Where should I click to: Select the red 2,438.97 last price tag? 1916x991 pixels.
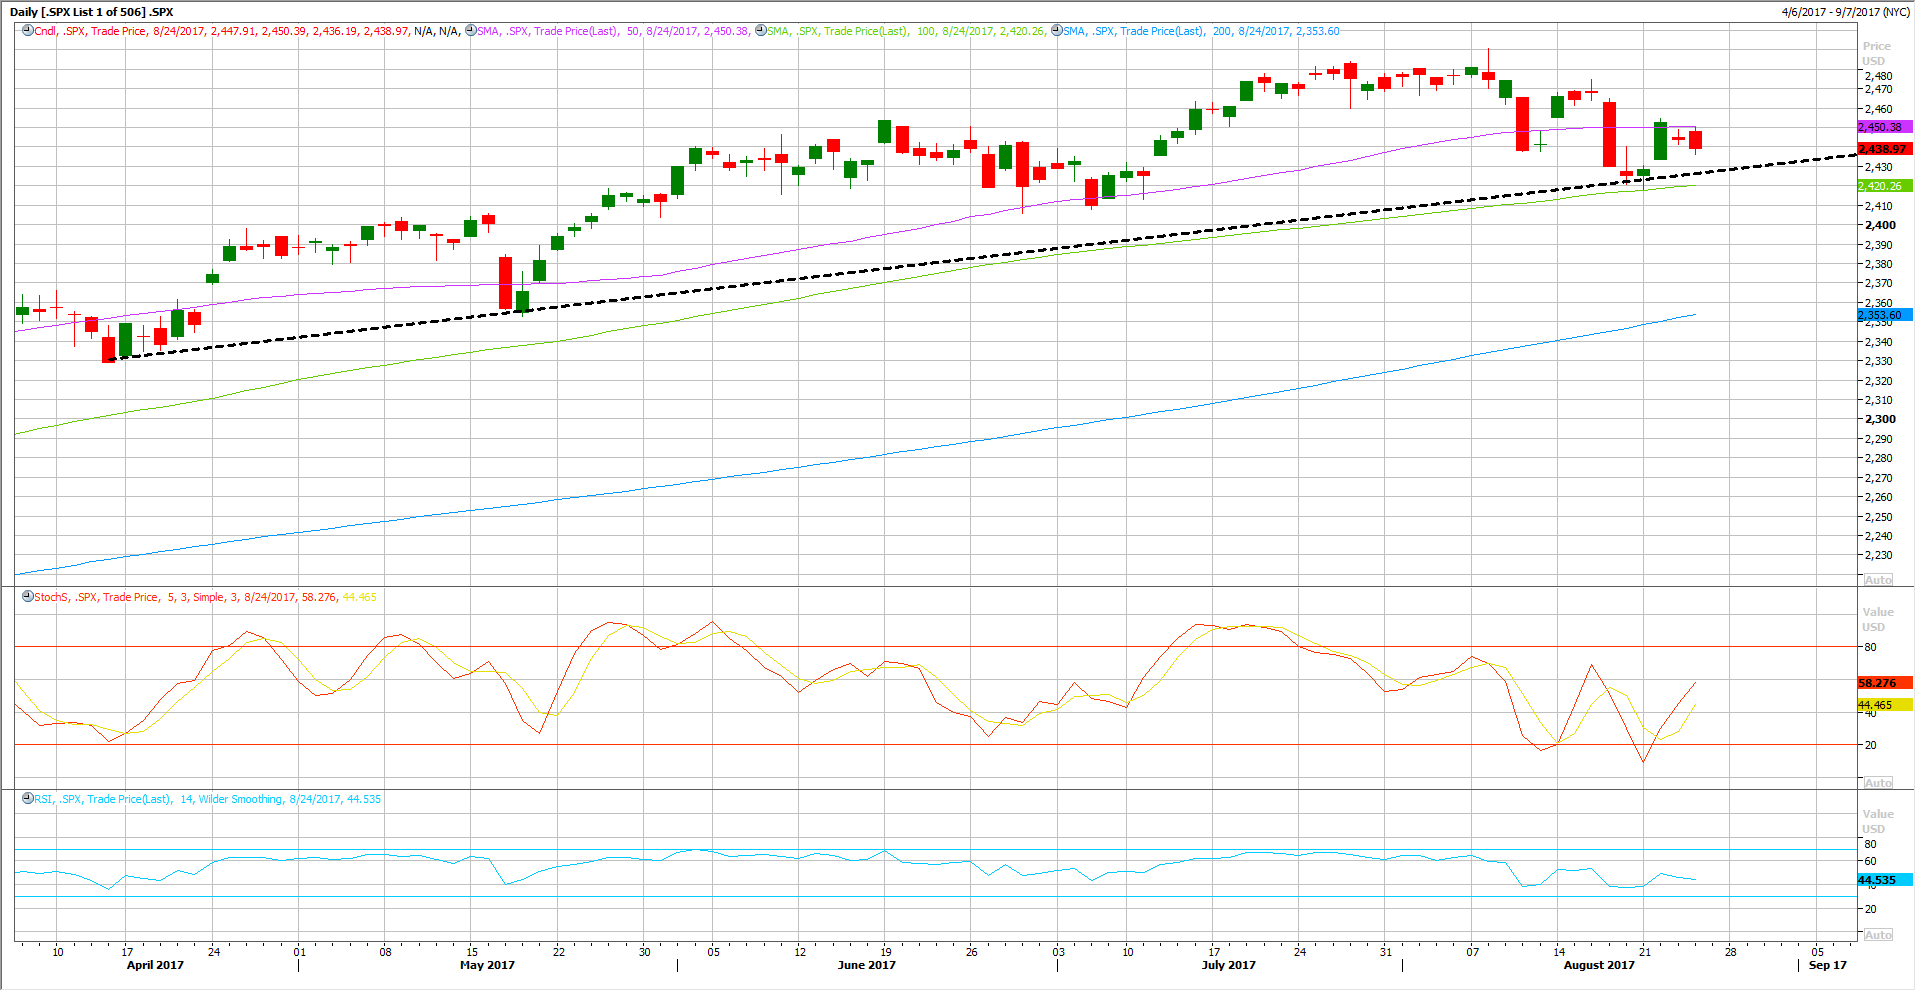click(1884, 149)
